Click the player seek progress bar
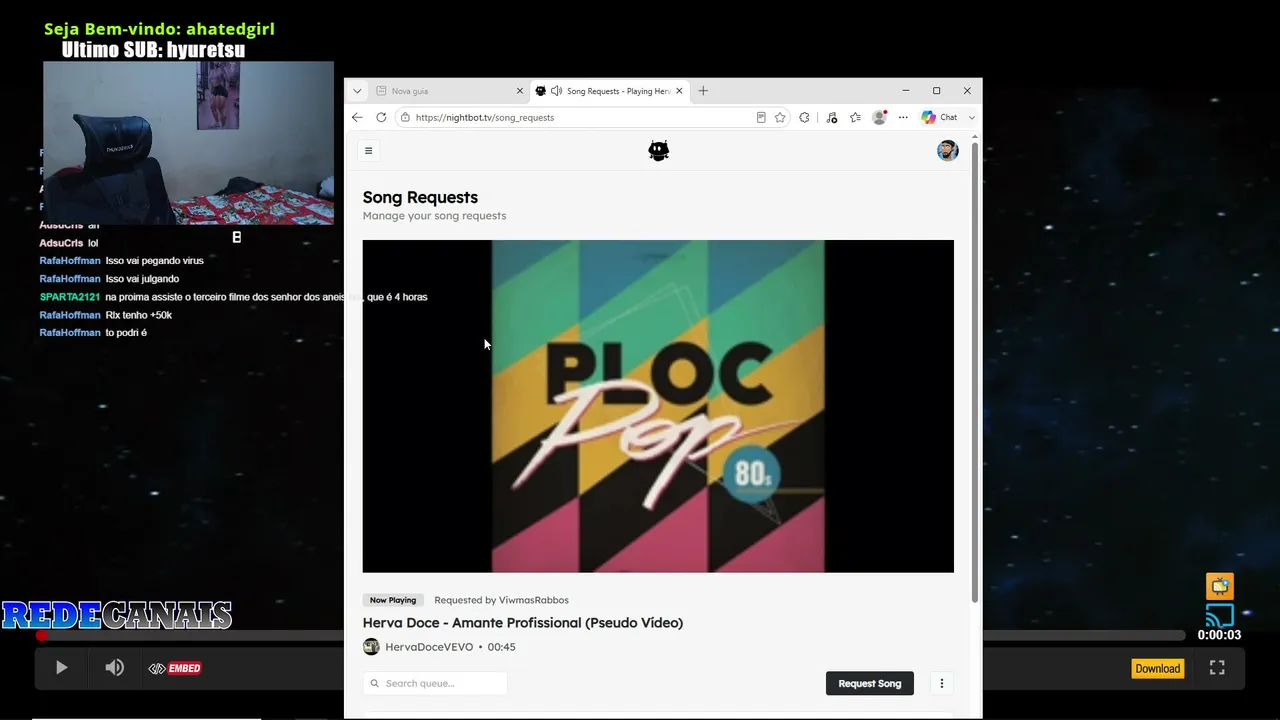This screenshot has width=1280, height=720. click(x=612, y=635)
